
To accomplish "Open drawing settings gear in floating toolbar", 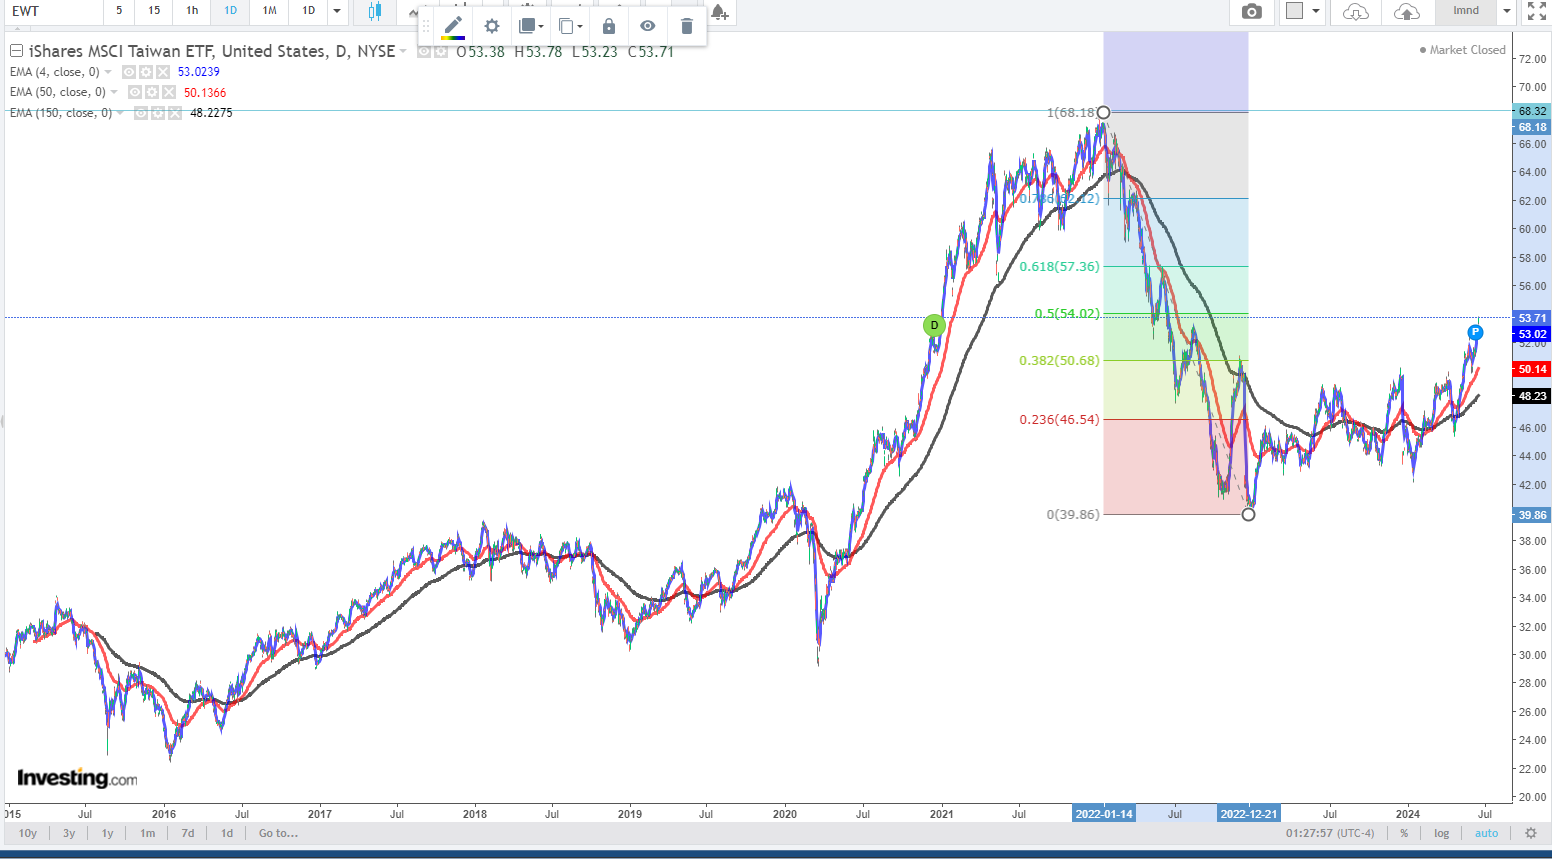I will click(491, 26).
